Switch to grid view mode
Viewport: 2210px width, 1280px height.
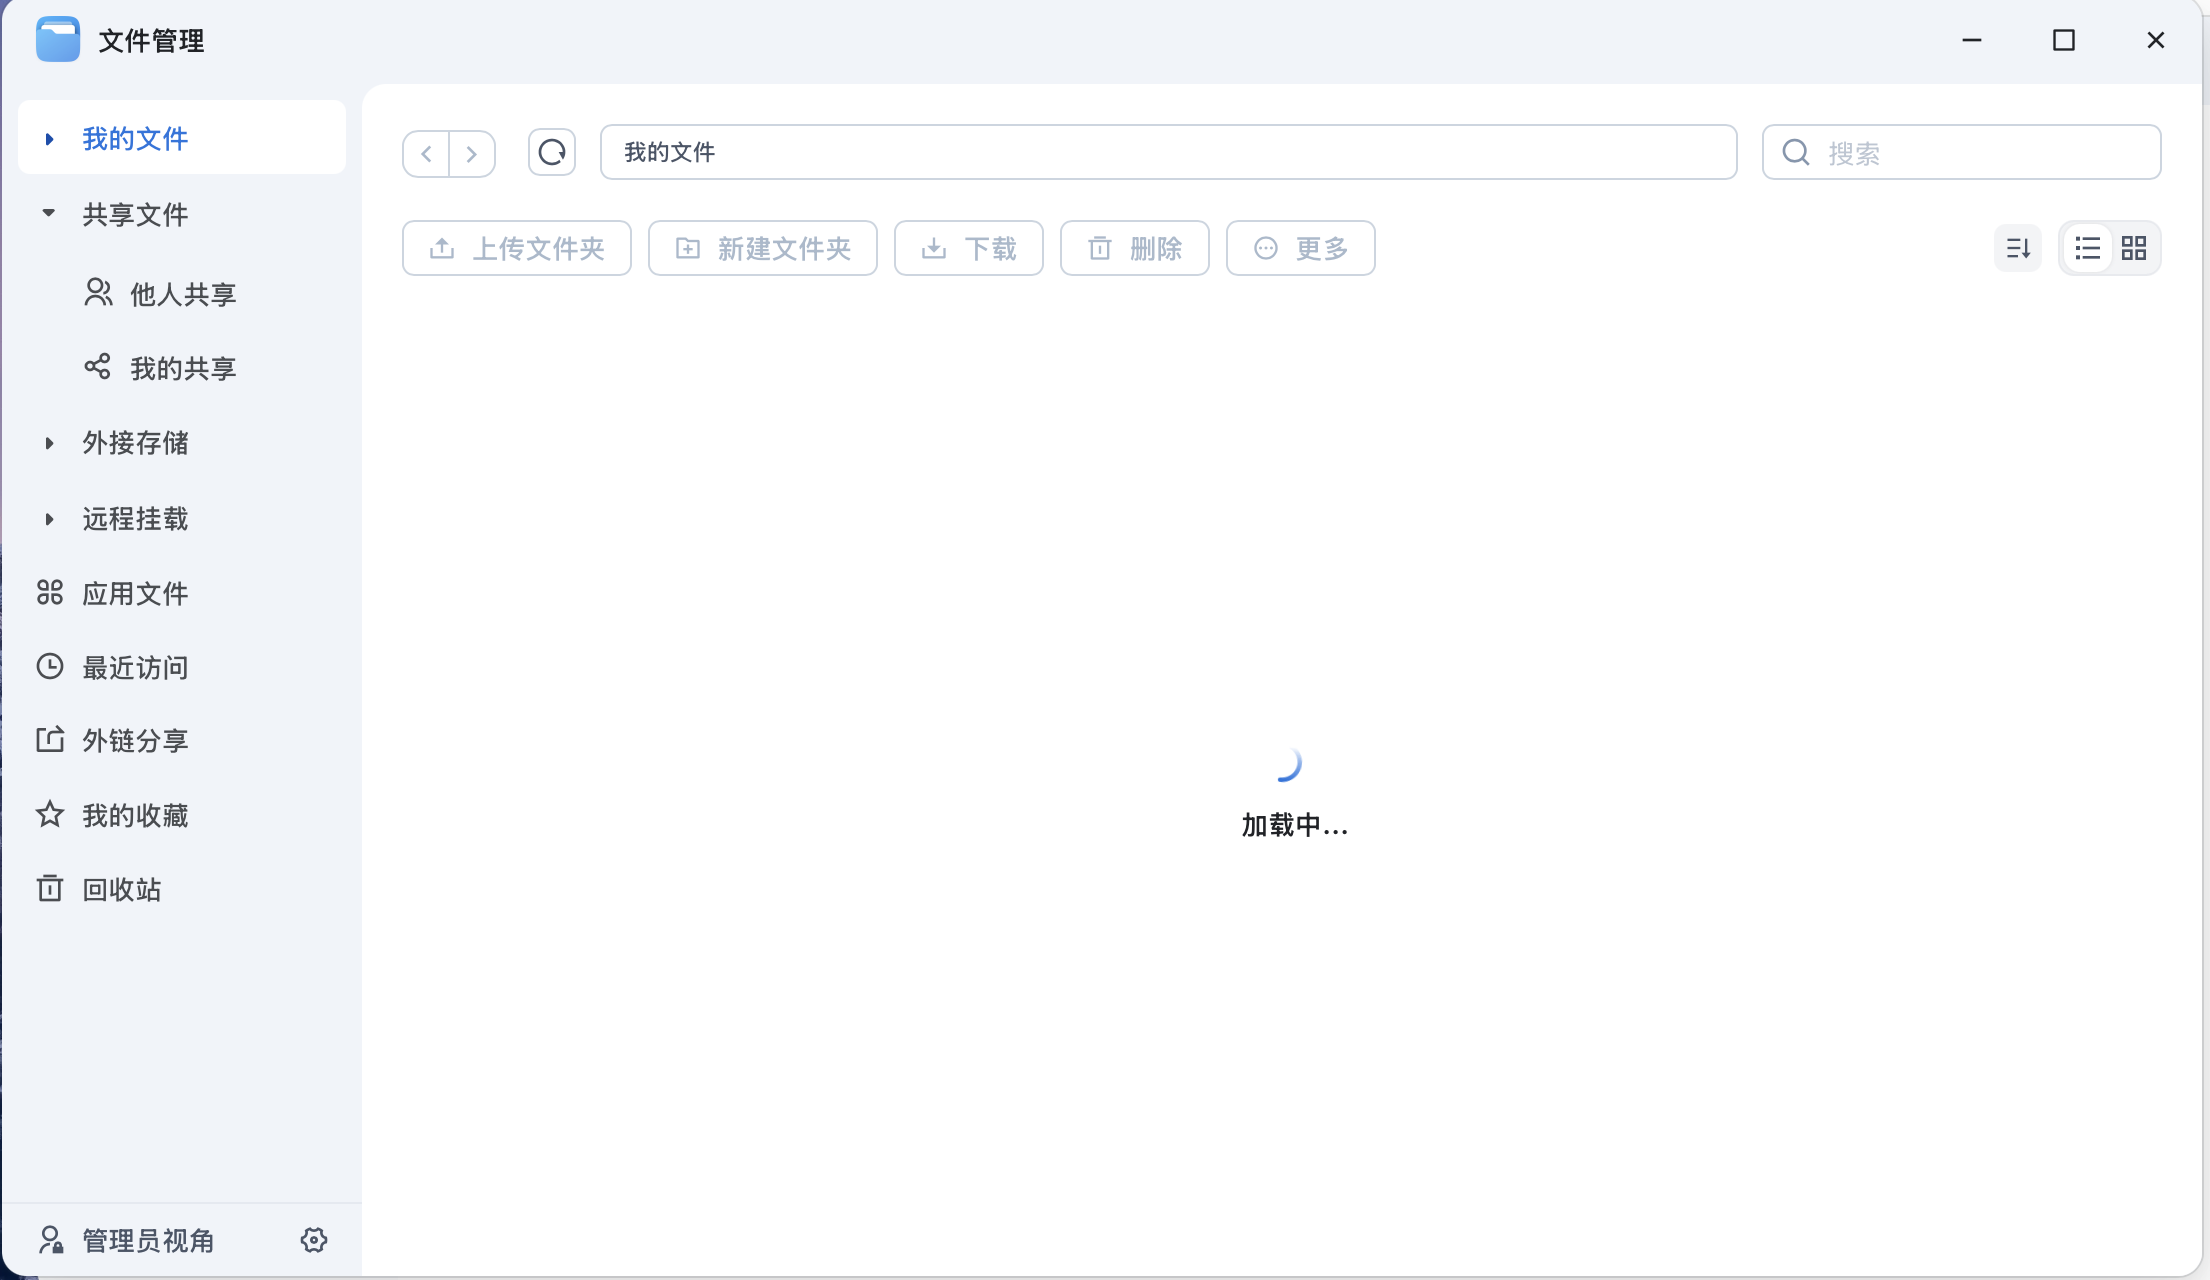pos(2134,248)
